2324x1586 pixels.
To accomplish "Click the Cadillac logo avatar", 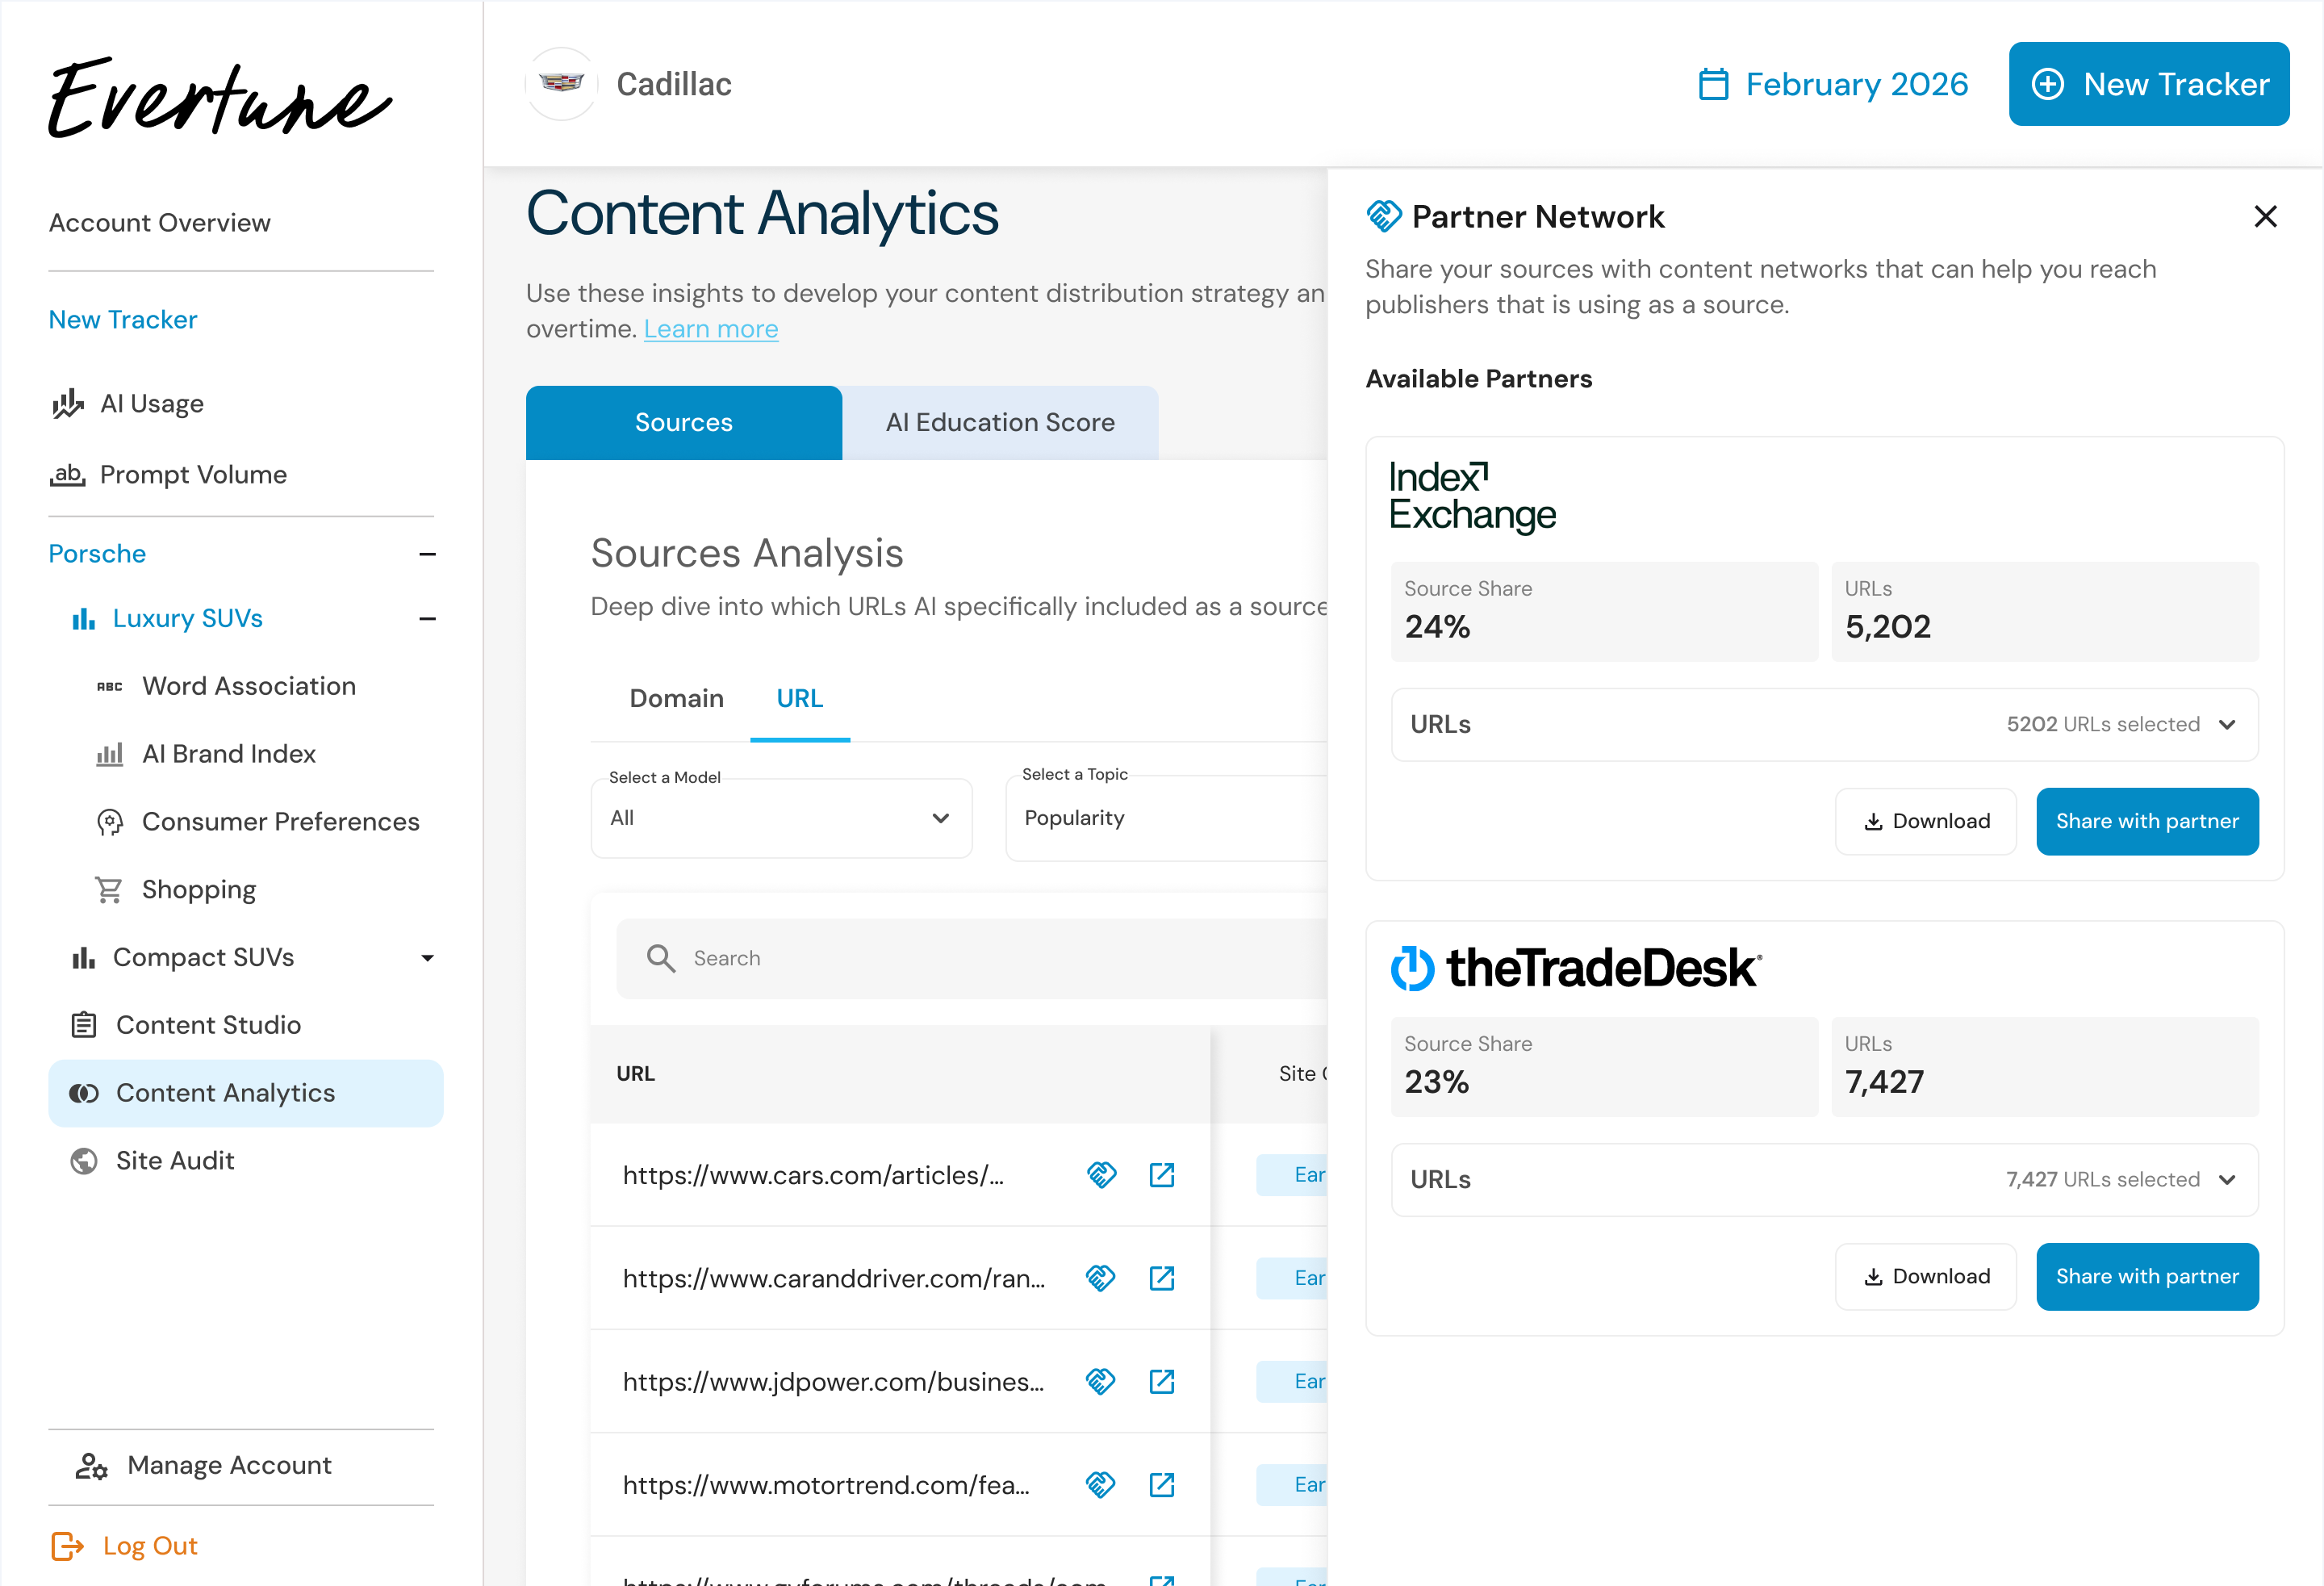I will tap(561, 84).
